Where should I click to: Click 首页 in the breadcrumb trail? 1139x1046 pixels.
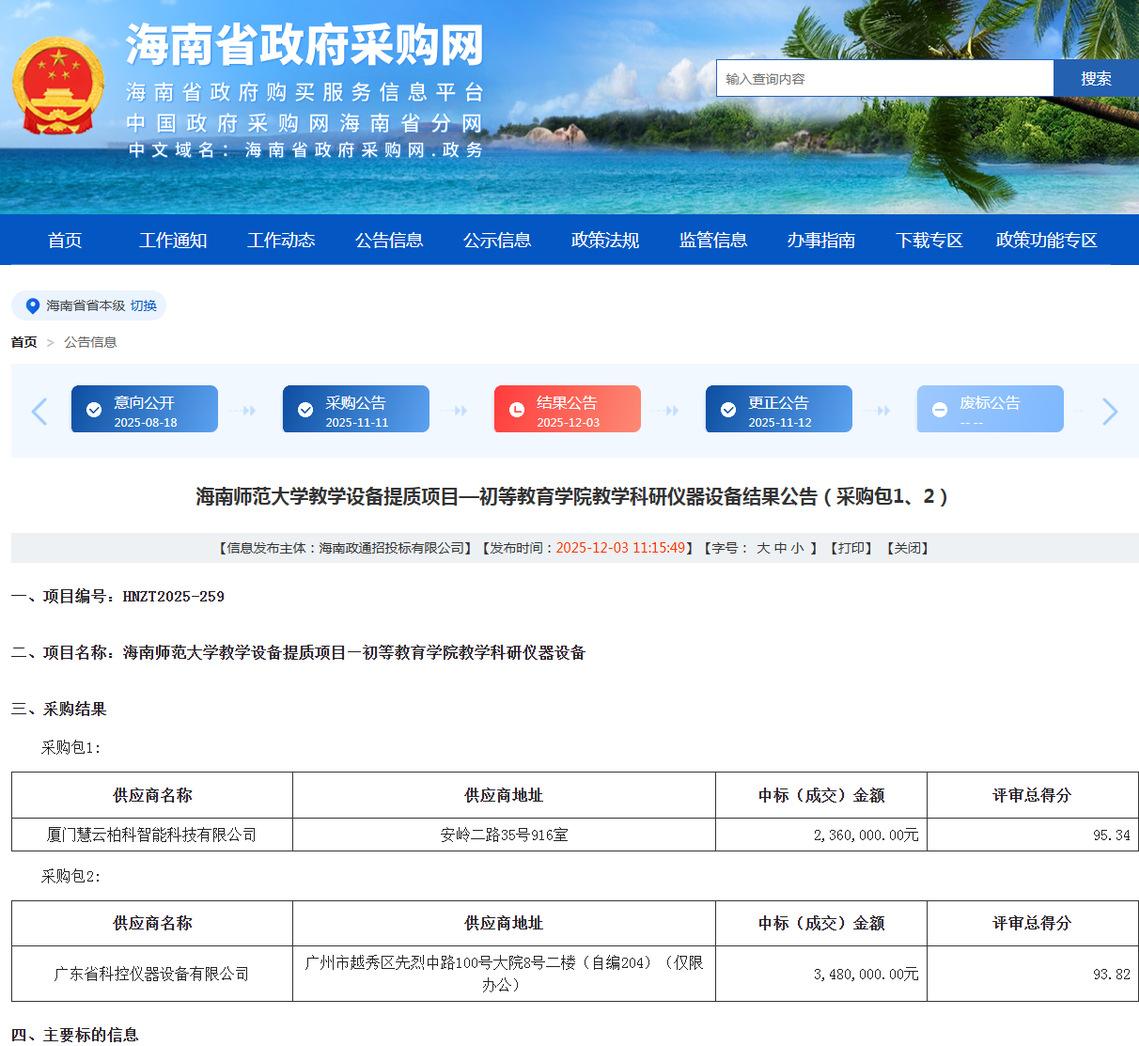pos(24,342)
